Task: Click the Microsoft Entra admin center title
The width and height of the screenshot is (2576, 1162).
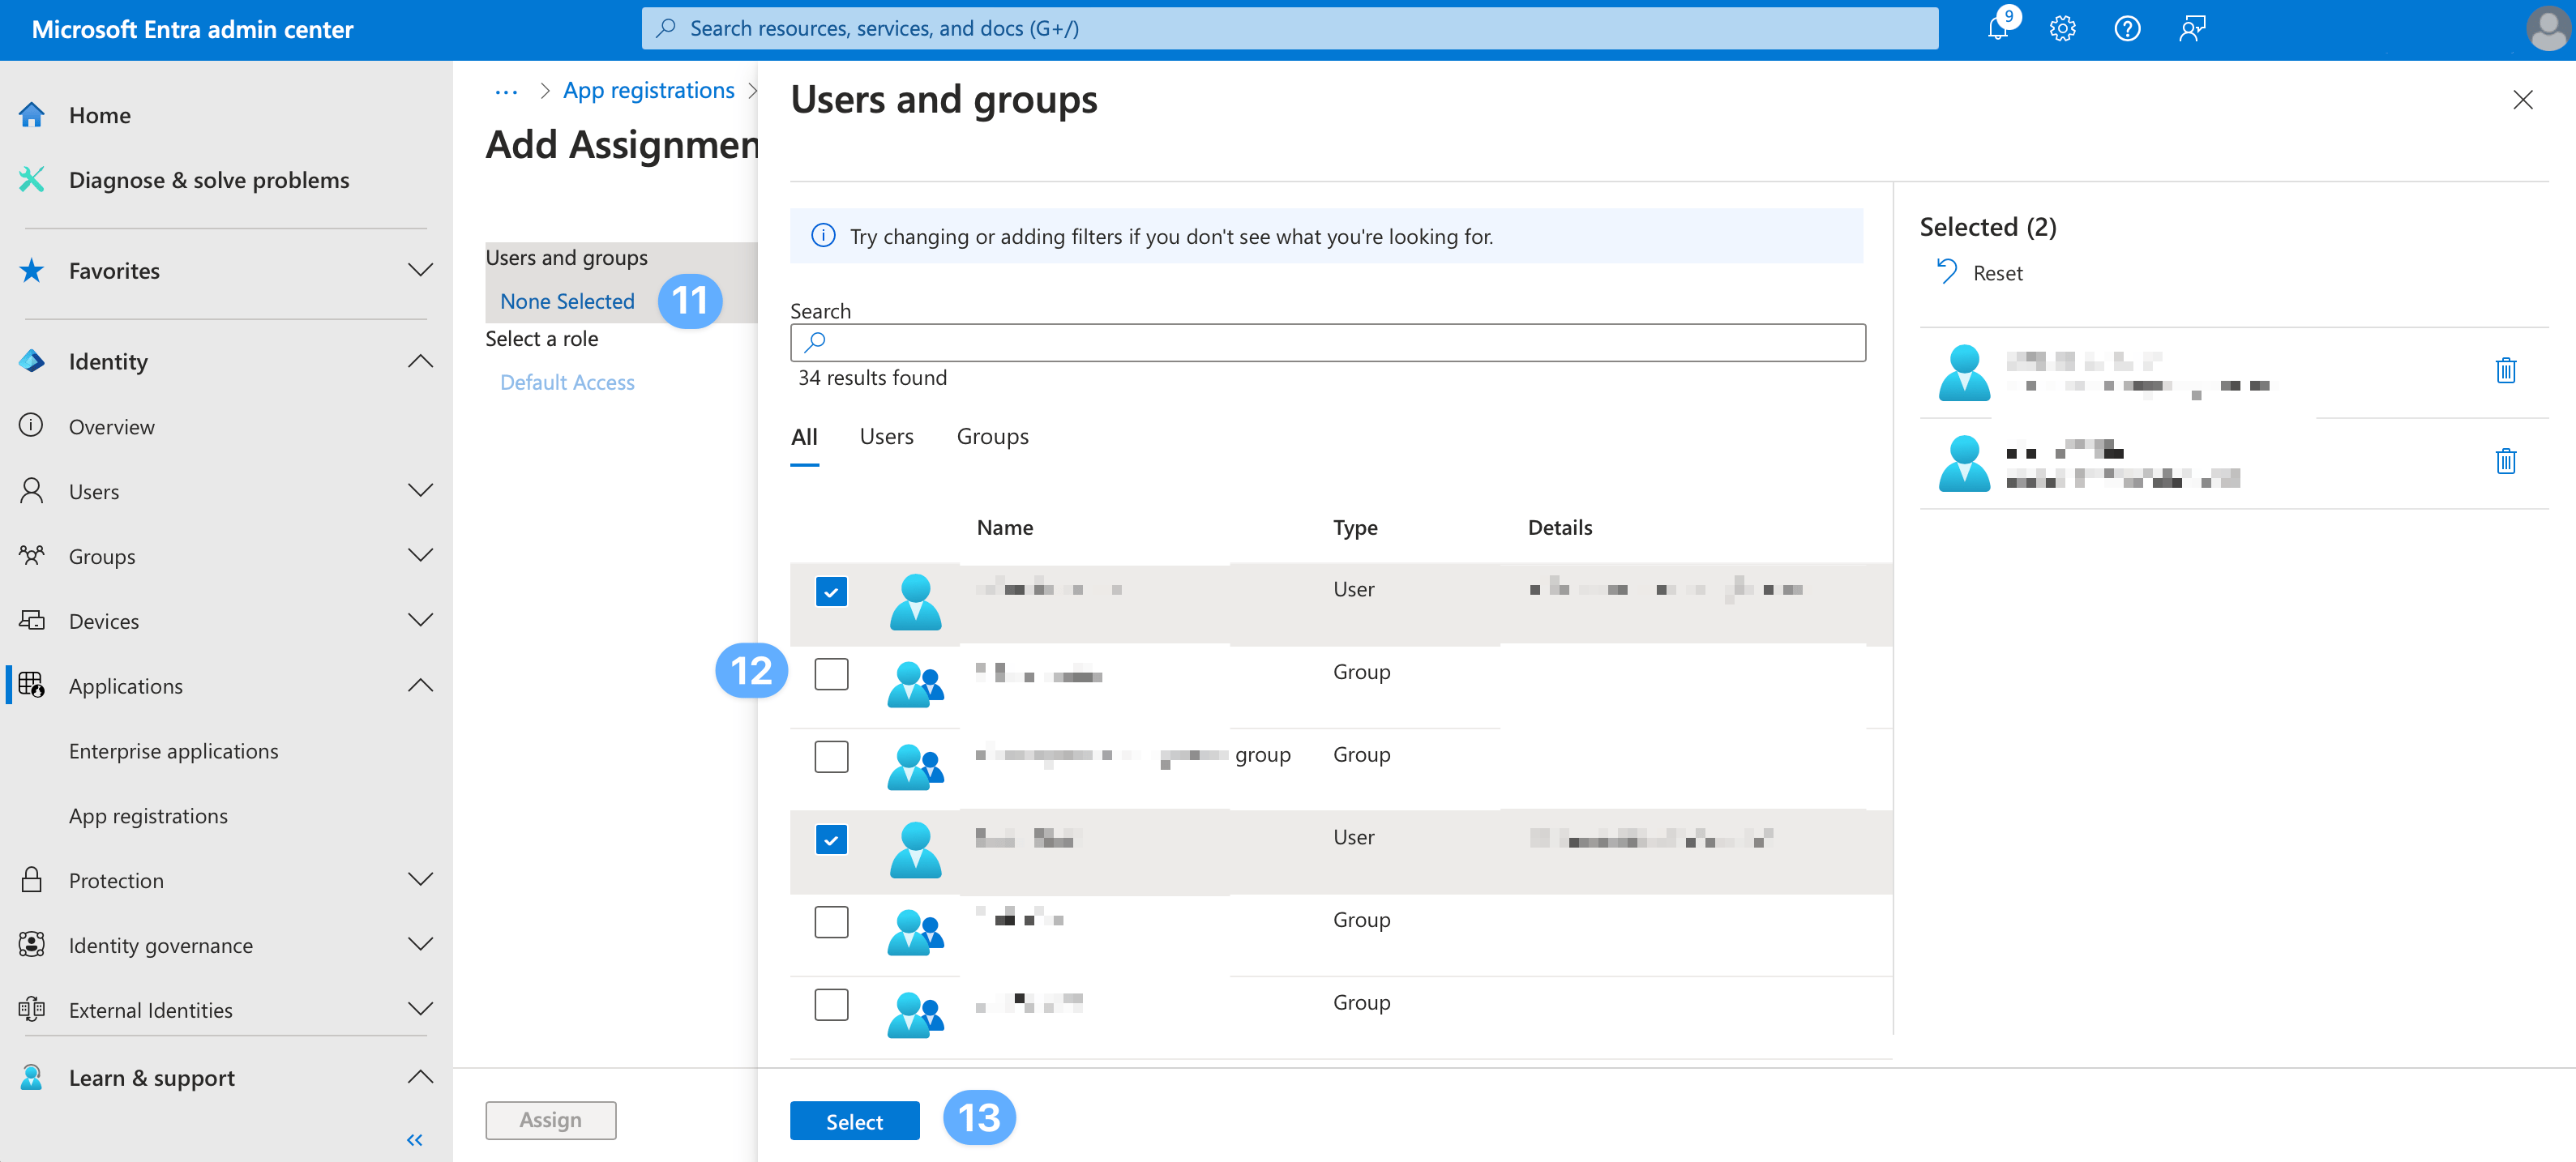Action: [193, 29]
